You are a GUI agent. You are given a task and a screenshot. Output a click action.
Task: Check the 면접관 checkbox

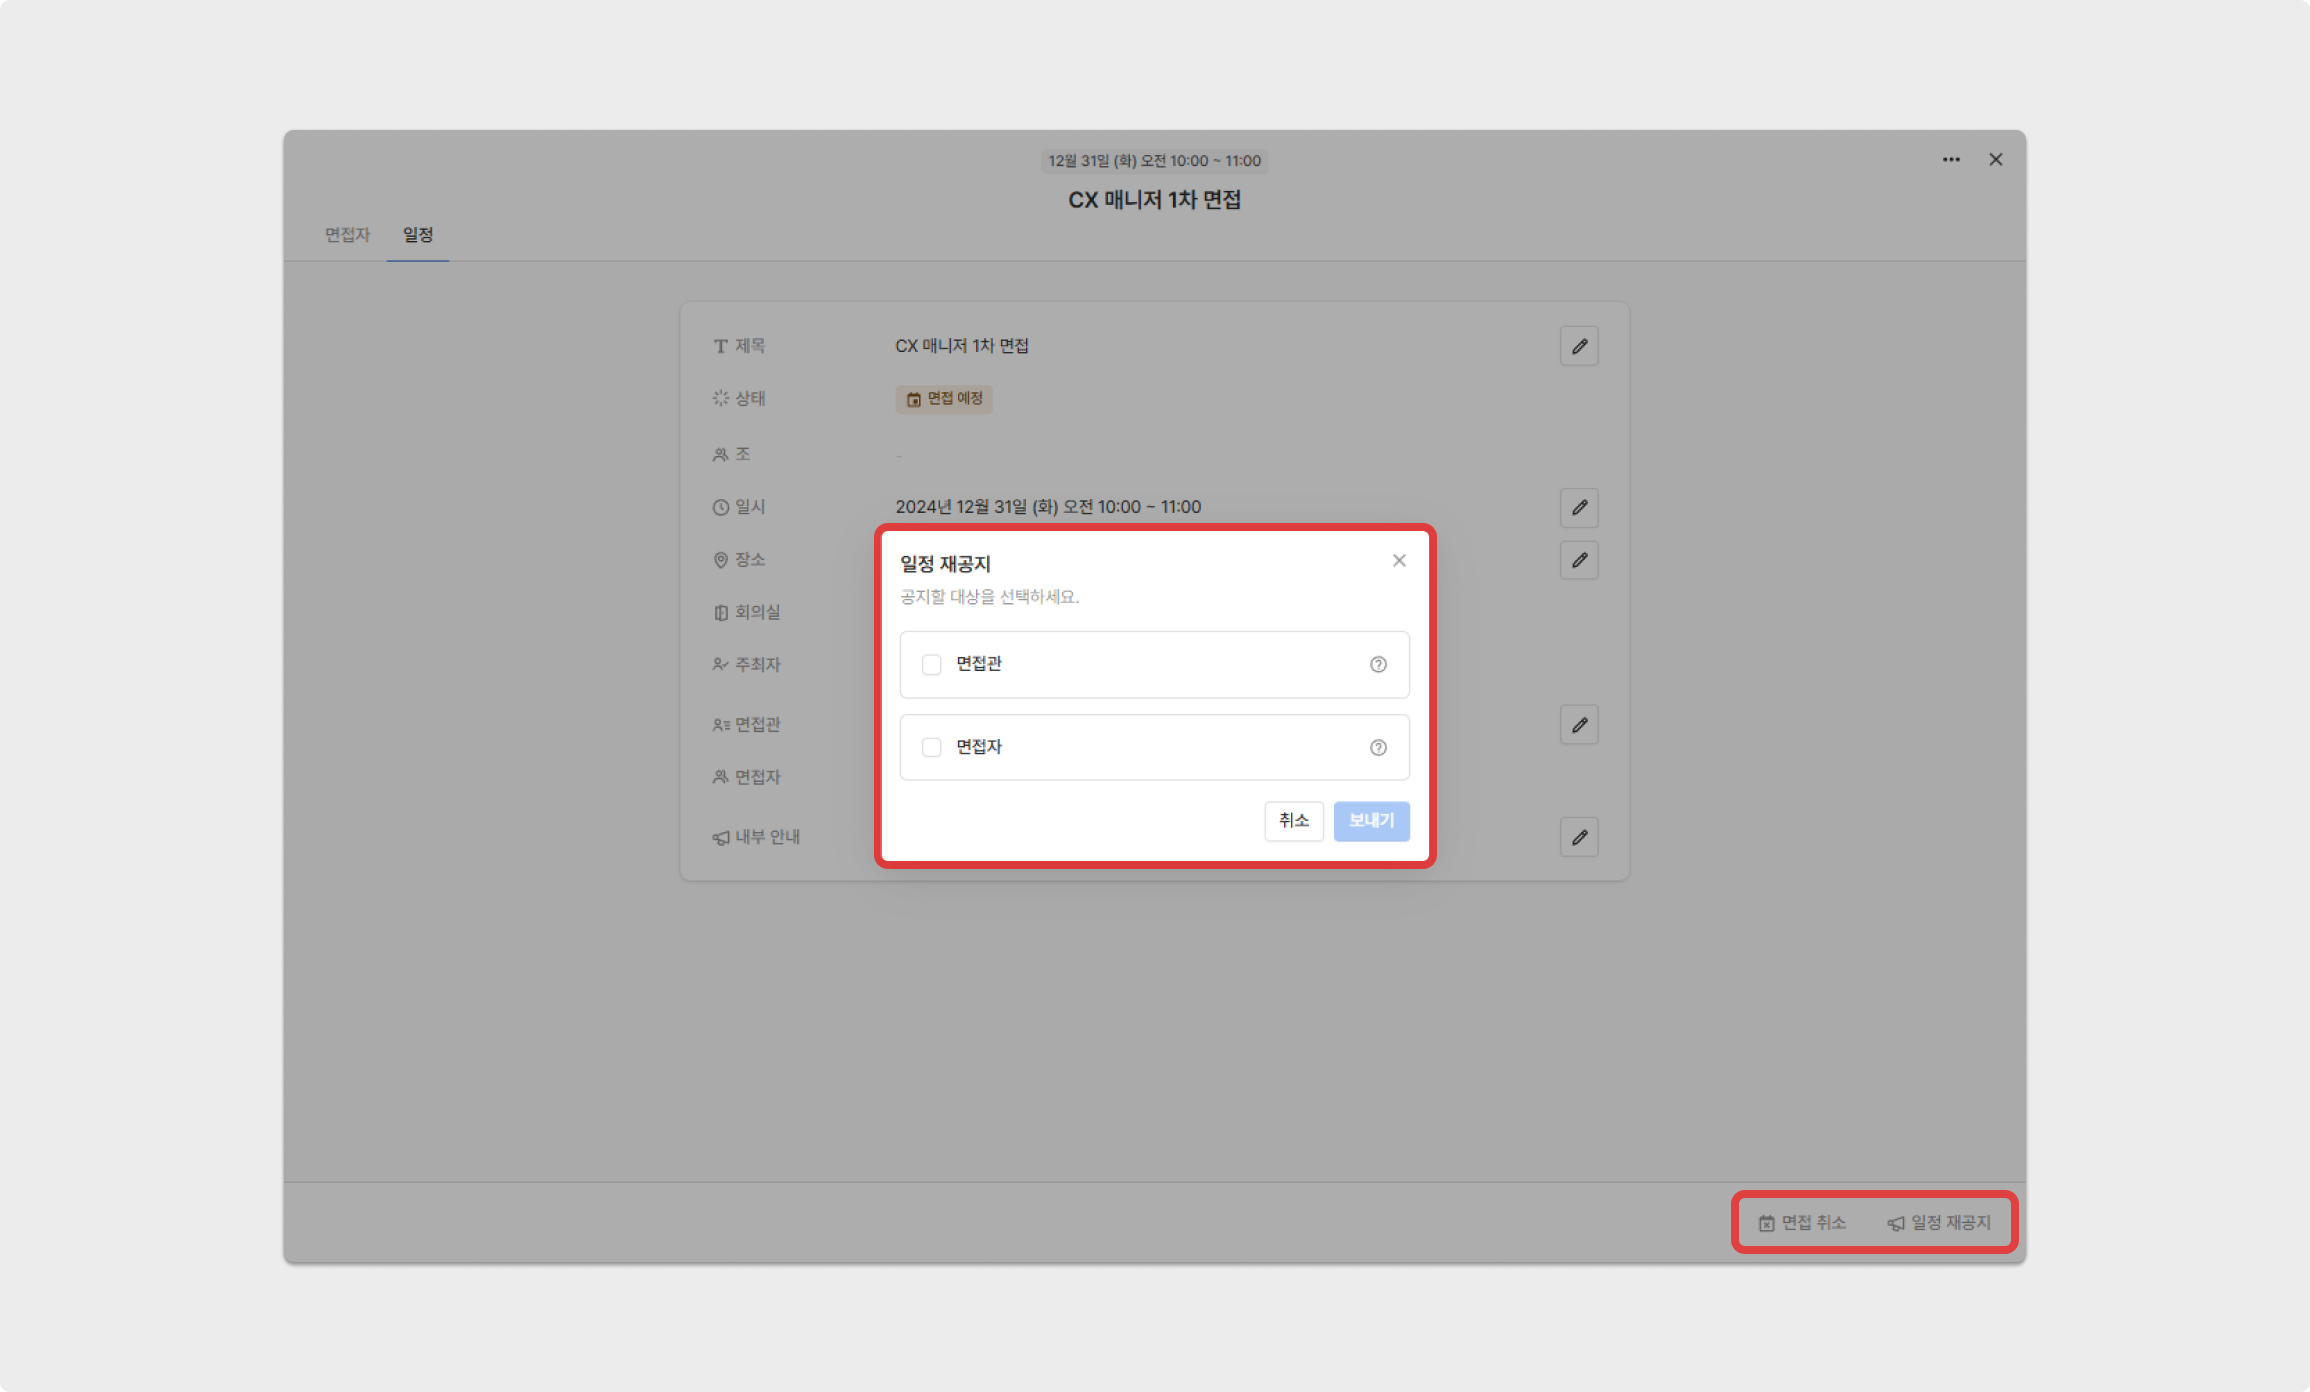(932, 665)
